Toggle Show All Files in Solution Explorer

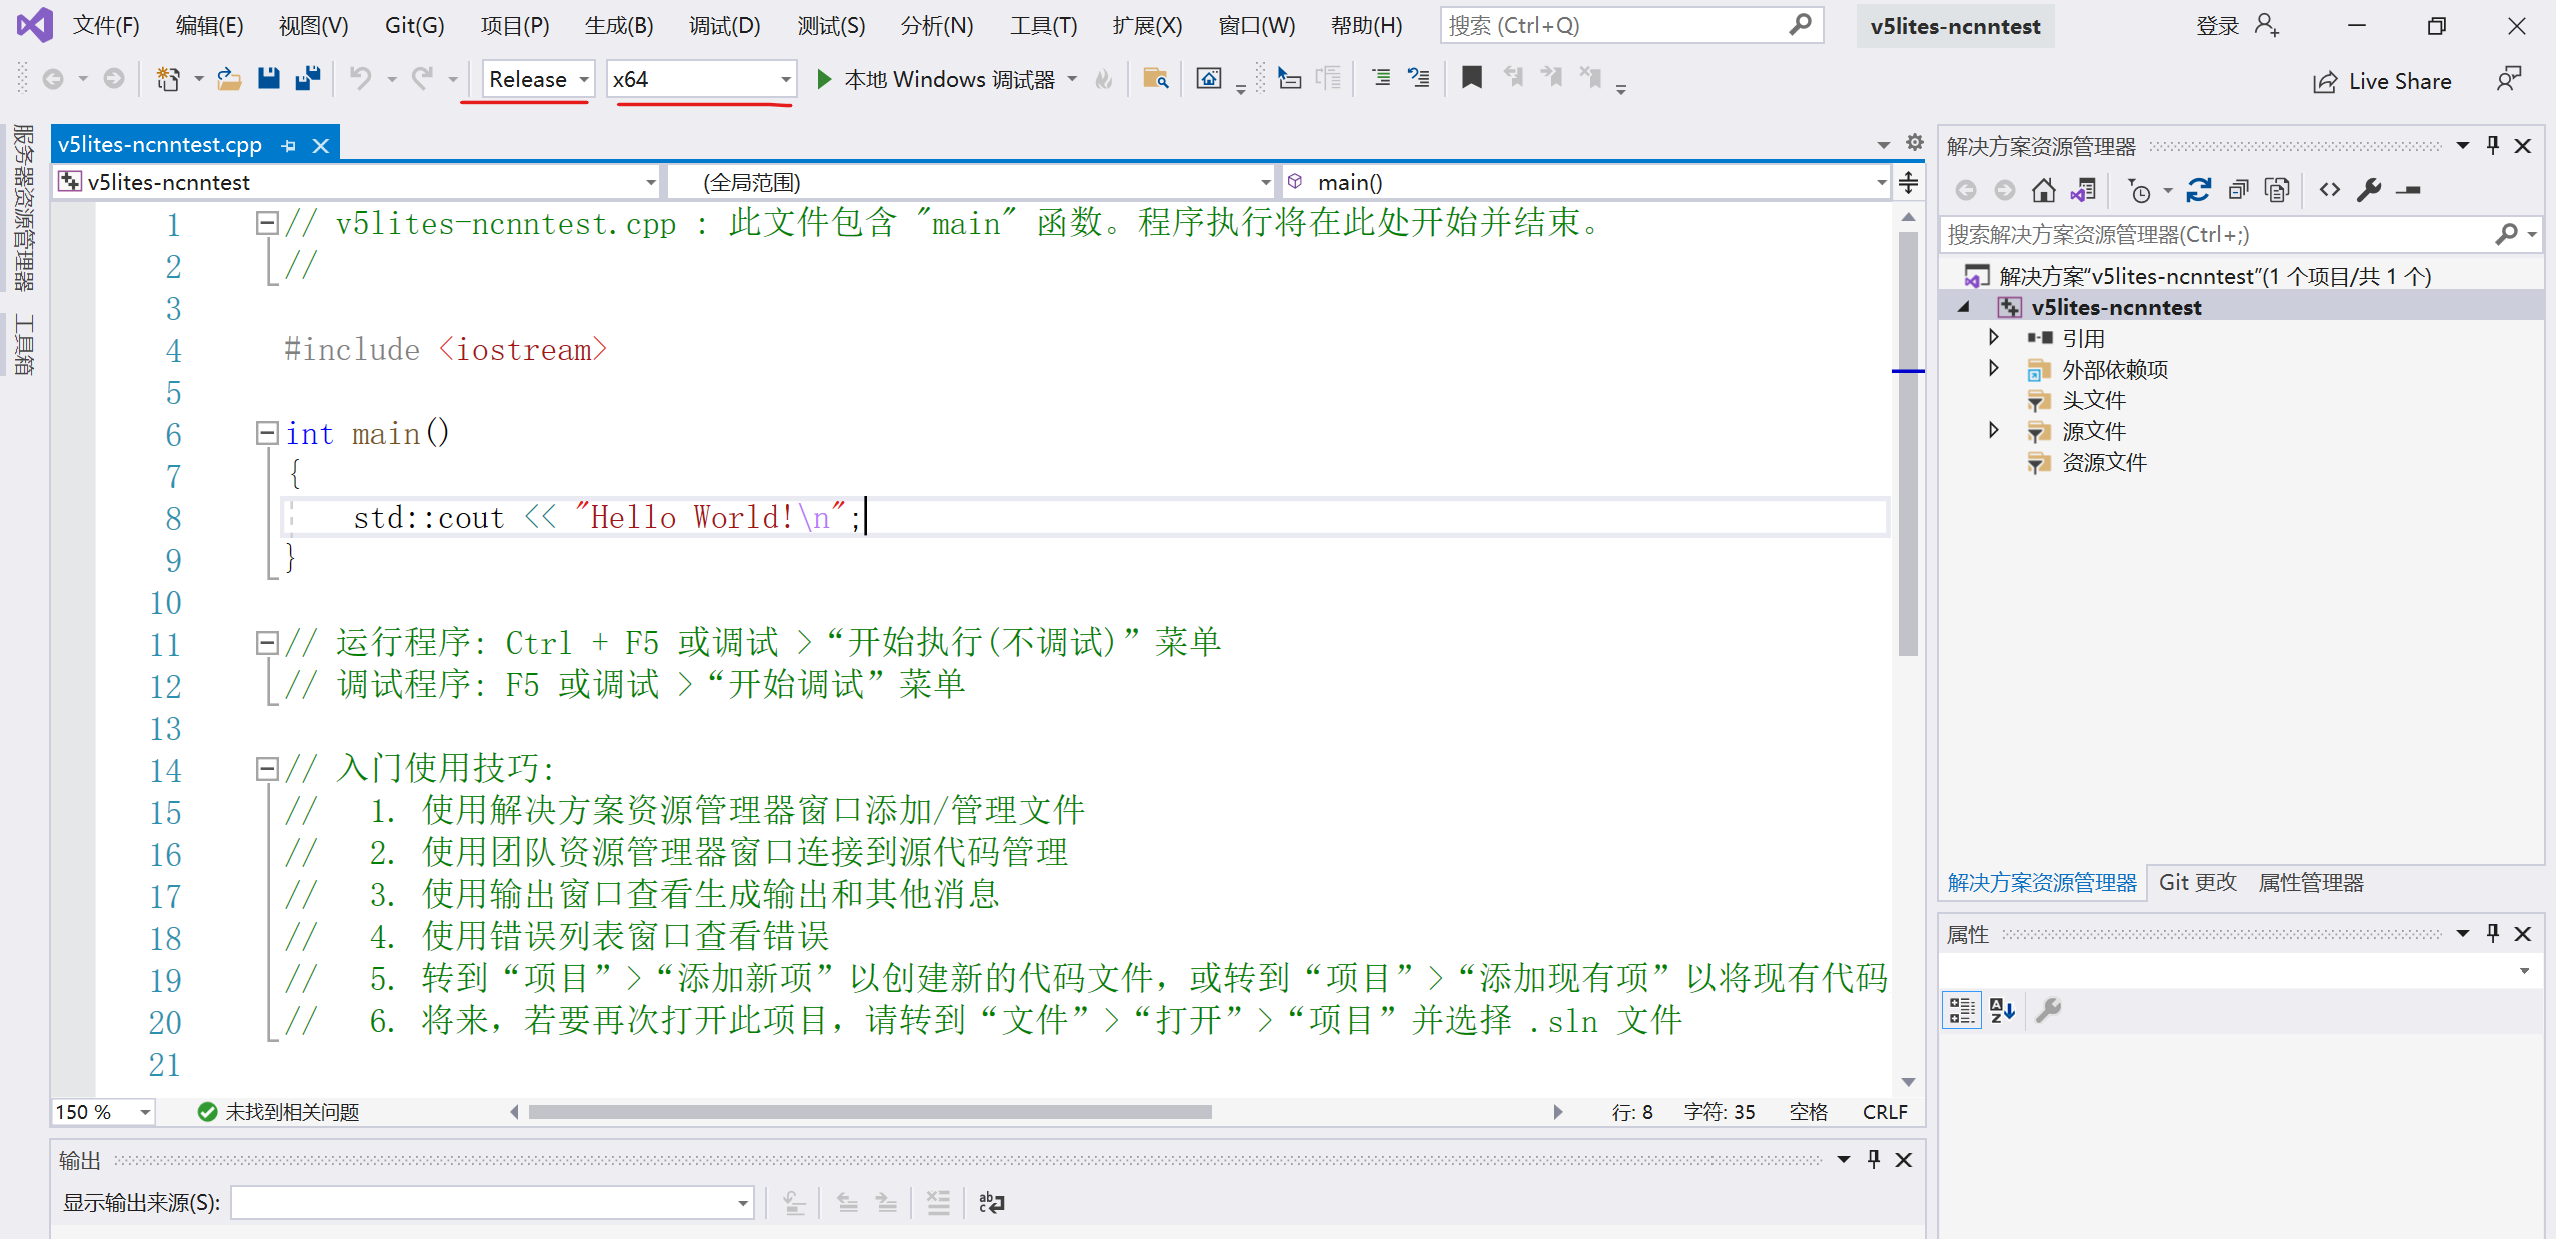(2277, 190)
